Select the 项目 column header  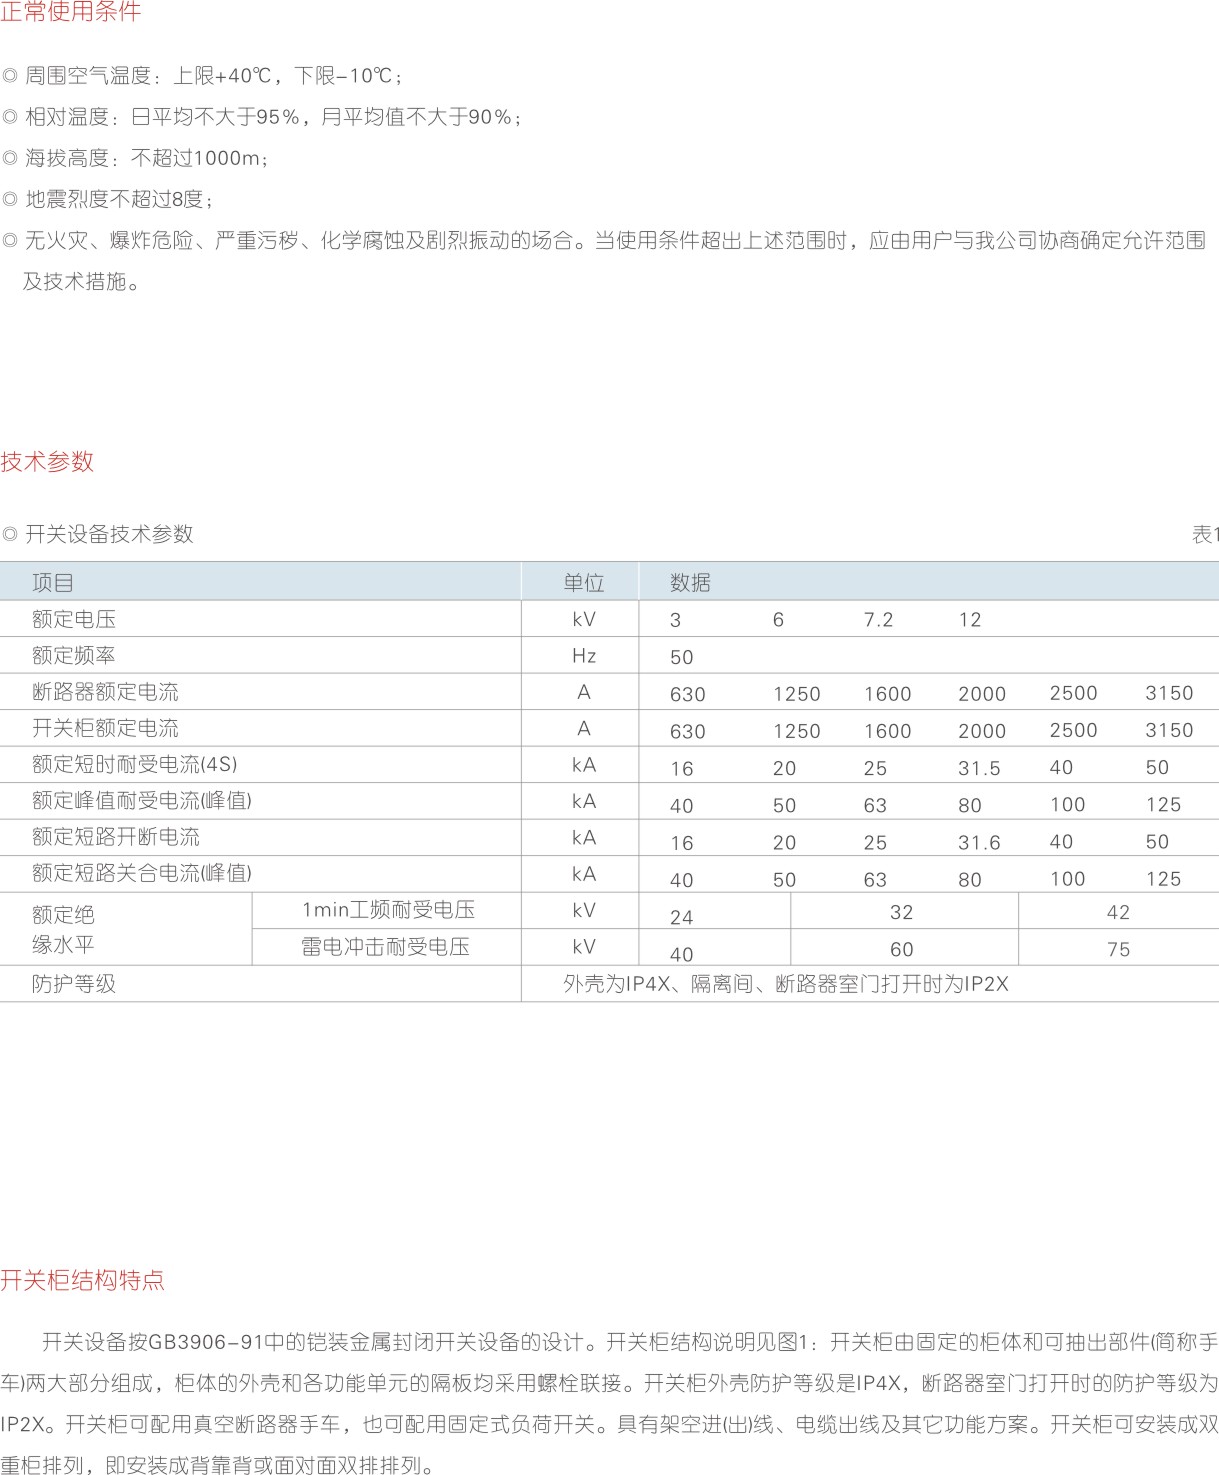coord(53,583)
